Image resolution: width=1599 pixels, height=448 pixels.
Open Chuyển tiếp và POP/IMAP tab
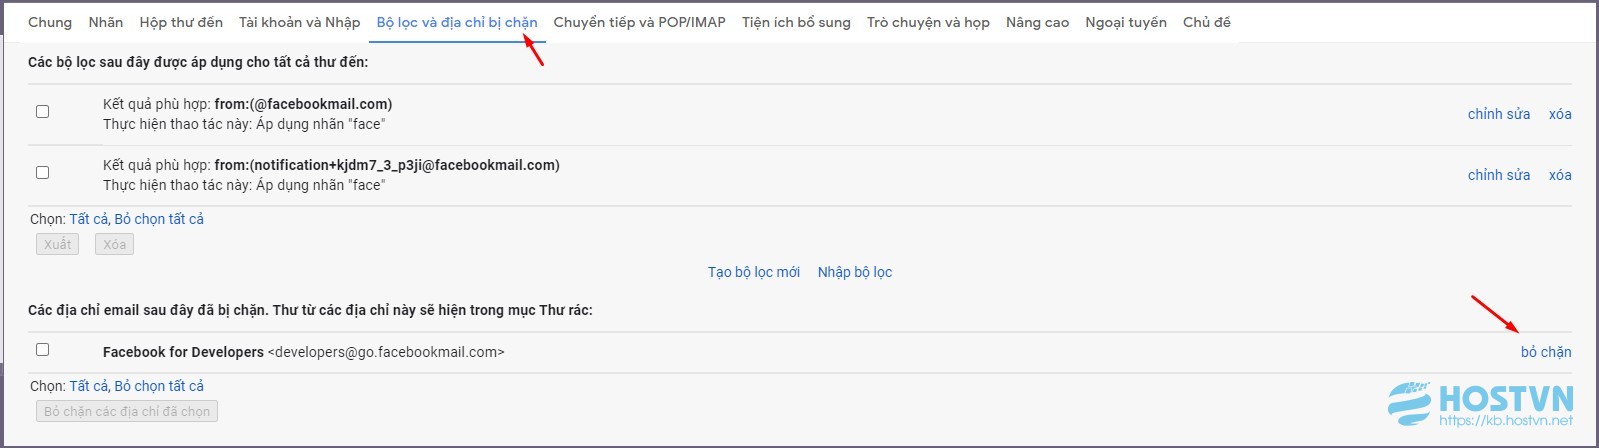[639, 22]
